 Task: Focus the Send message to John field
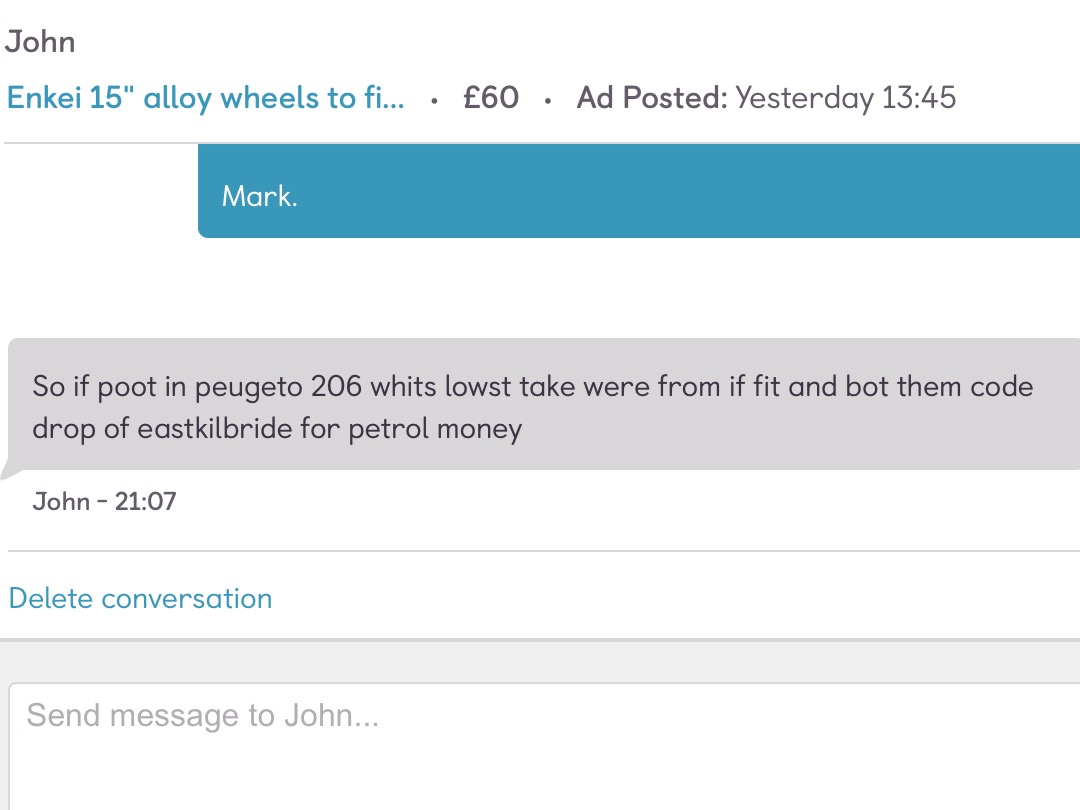[x=544, y=747]
